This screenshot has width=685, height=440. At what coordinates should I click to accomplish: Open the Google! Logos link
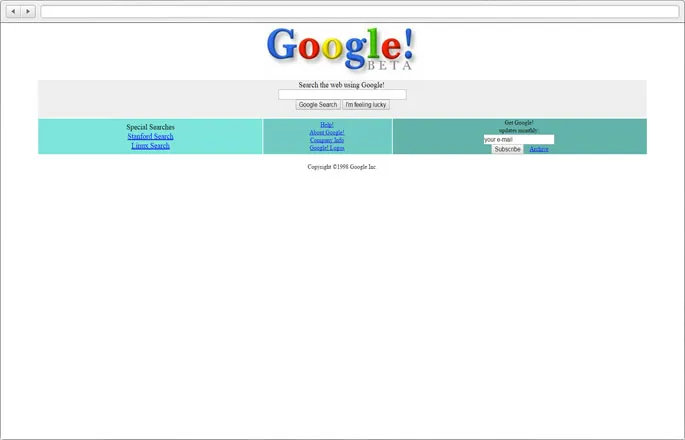327,148
